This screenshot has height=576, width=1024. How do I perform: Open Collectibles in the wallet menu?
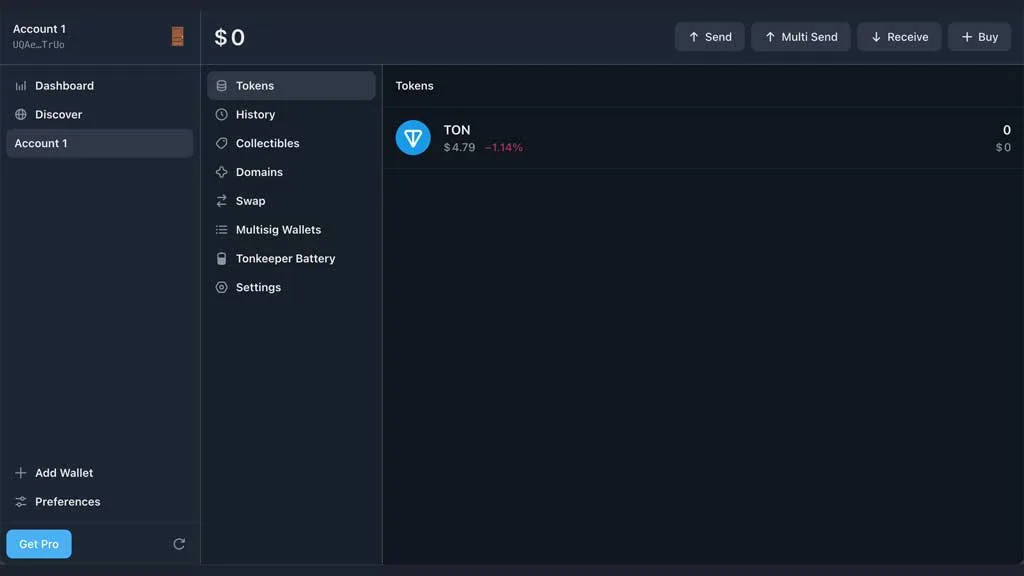pyautogui.click(x=267, y=144)
